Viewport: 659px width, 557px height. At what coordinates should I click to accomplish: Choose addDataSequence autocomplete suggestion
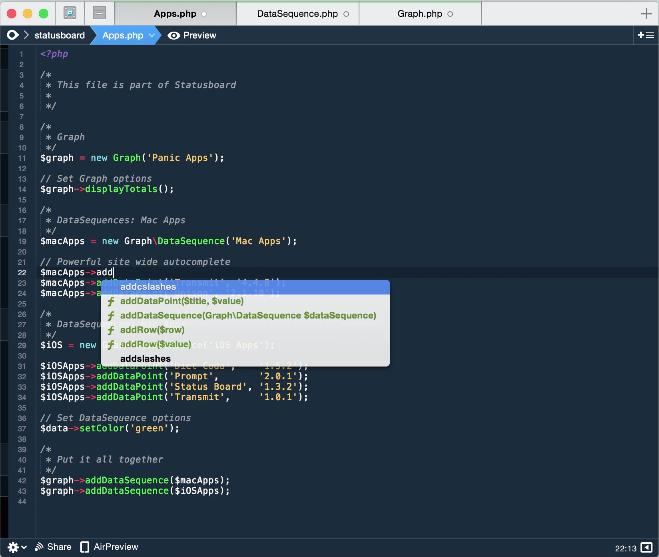coord(247,315)
